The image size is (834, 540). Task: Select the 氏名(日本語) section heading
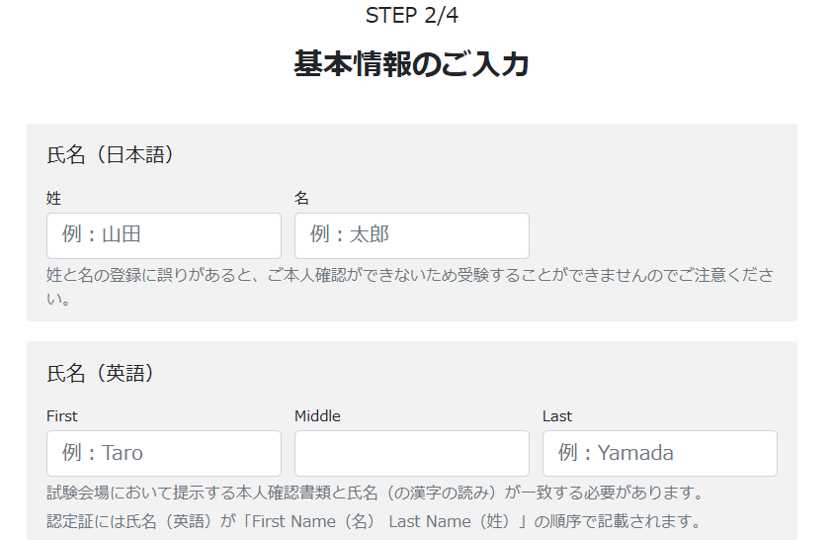[x=110, y=155]
